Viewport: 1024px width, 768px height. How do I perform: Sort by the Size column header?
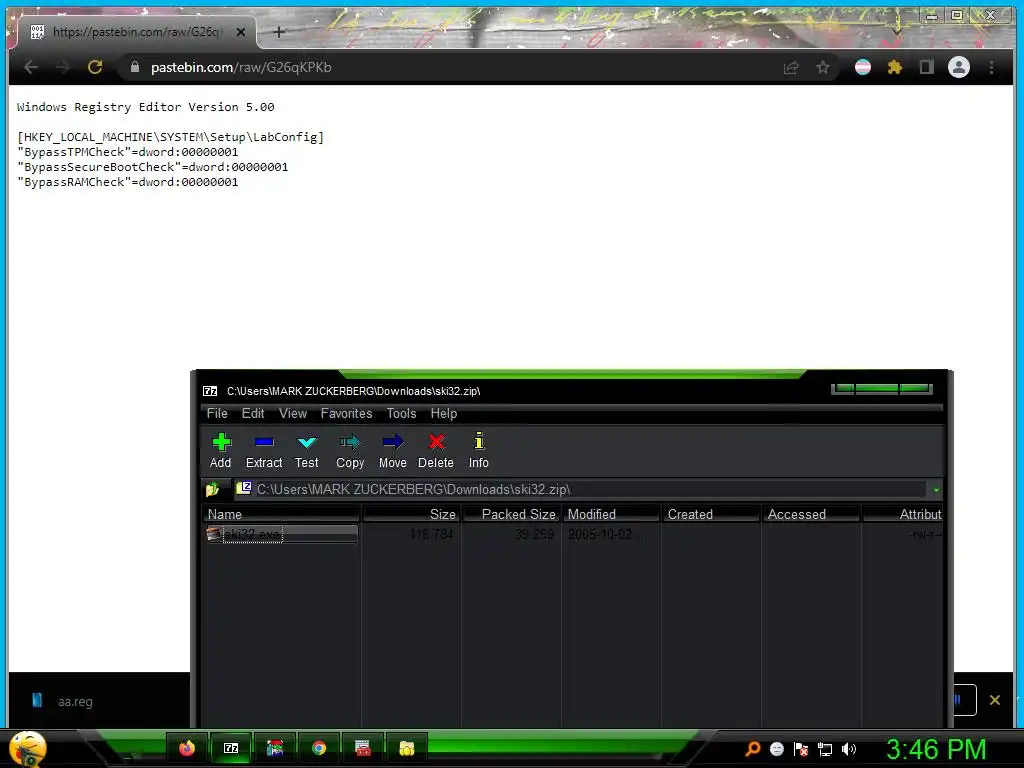click(x=411, y=514)
